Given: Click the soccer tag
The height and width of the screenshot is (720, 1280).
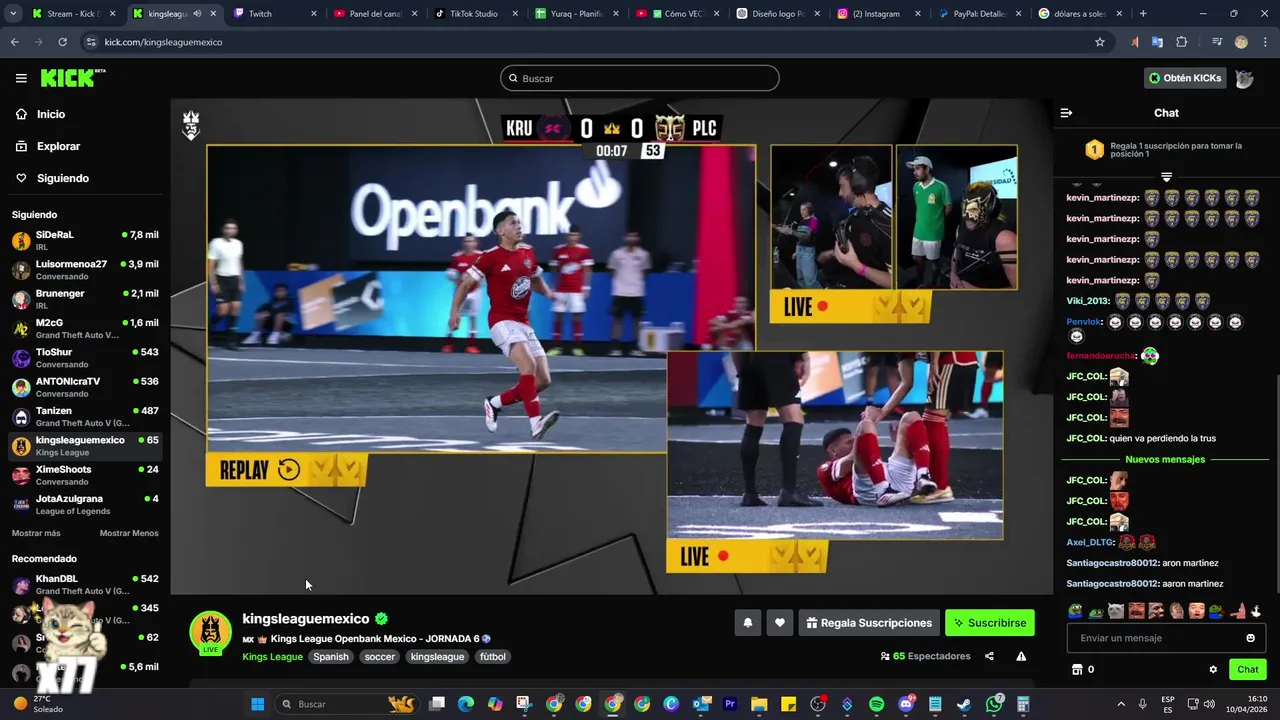Looking at the screenshot, I should (x=380, y=657).
